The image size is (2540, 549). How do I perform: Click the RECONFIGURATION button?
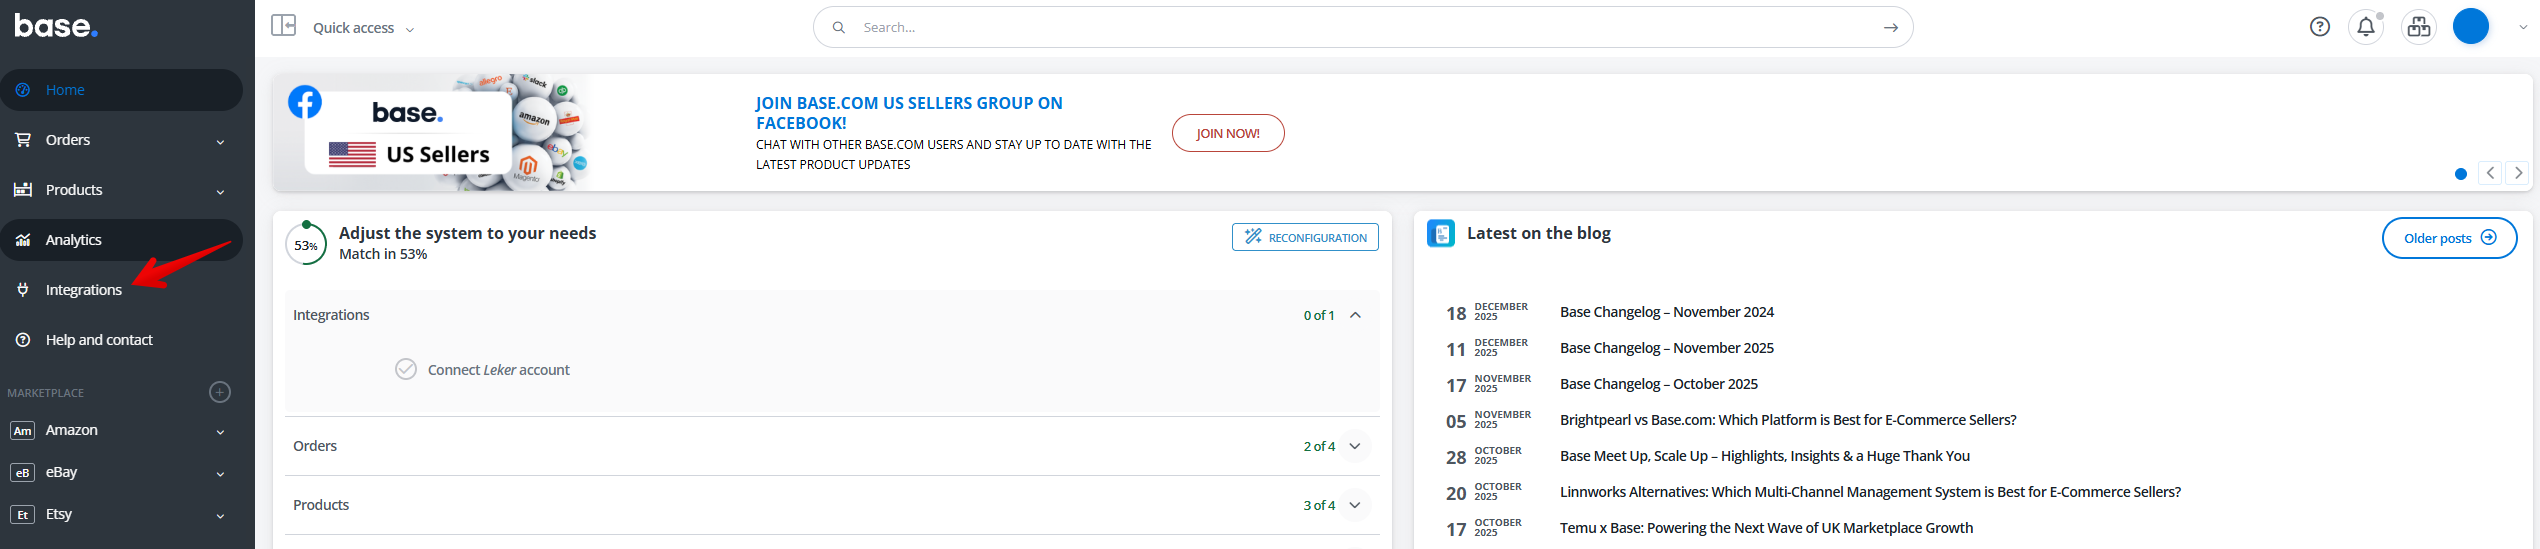click(x=1305, y=237)
